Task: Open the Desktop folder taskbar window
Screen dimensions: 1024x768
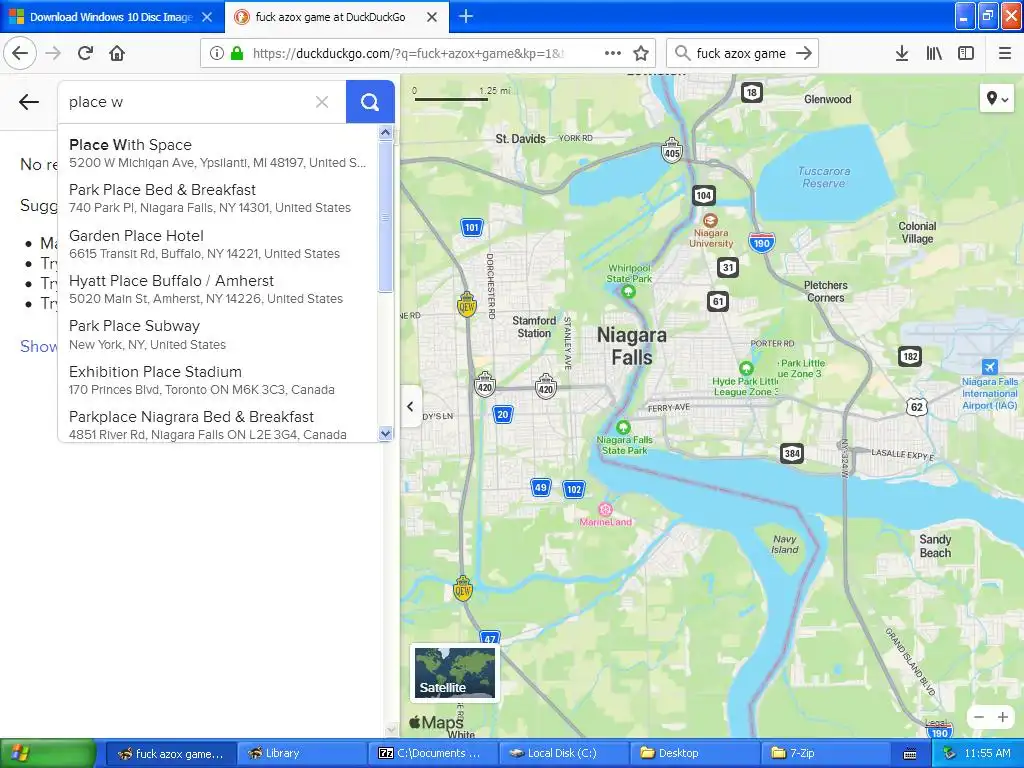Action: [x=694, y=753]
